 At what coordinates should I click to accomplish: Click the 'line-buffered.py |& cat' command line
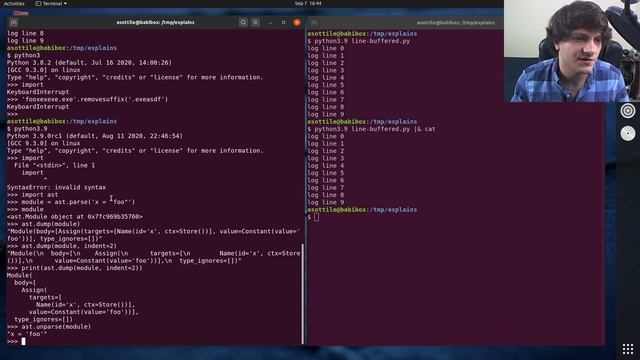click(x=371, y=129)
